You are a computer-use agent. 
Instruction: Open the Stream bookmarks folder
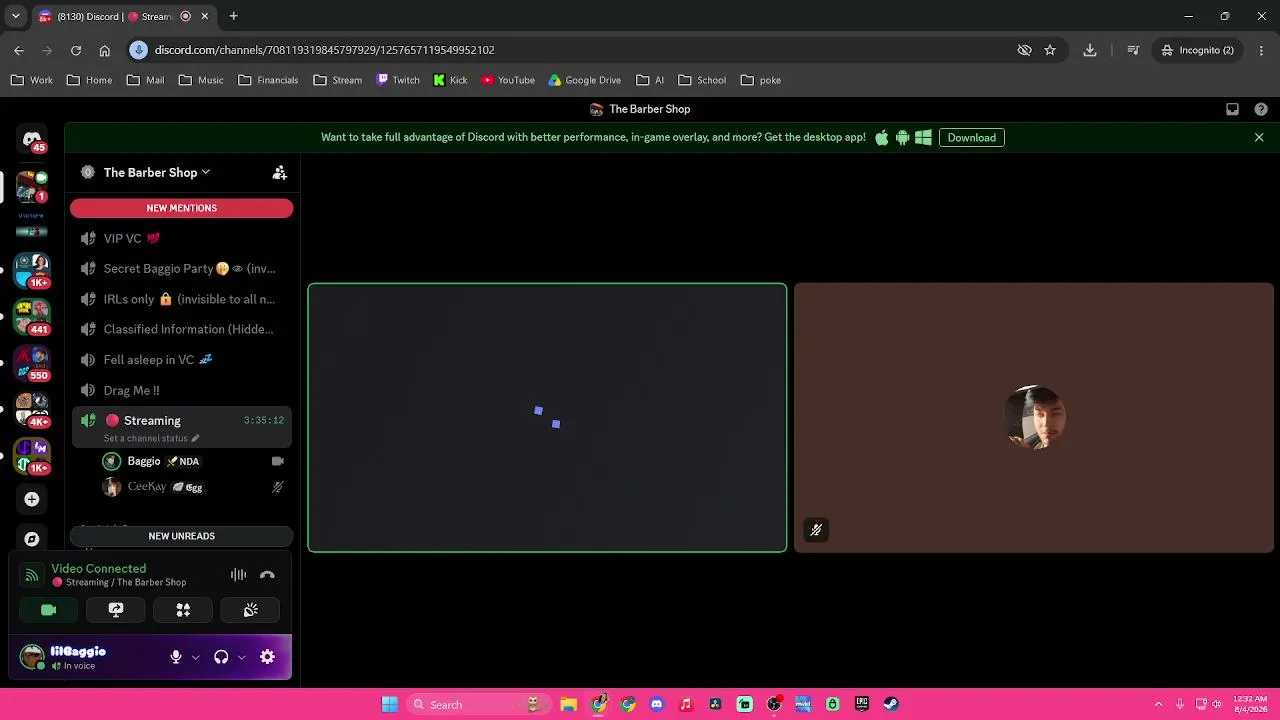338,80
